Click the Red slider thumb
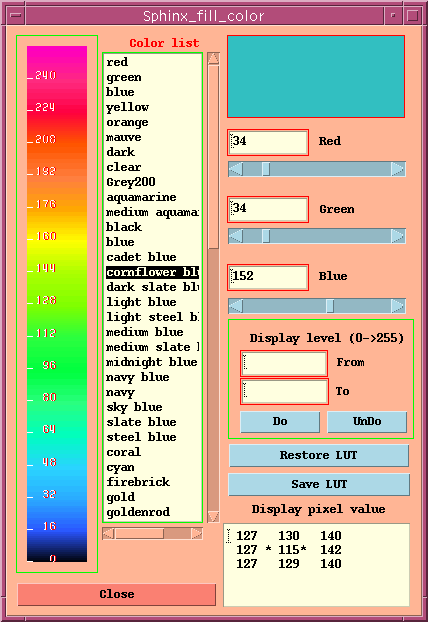Screen dimensions: 428x622 pos(266,169)
